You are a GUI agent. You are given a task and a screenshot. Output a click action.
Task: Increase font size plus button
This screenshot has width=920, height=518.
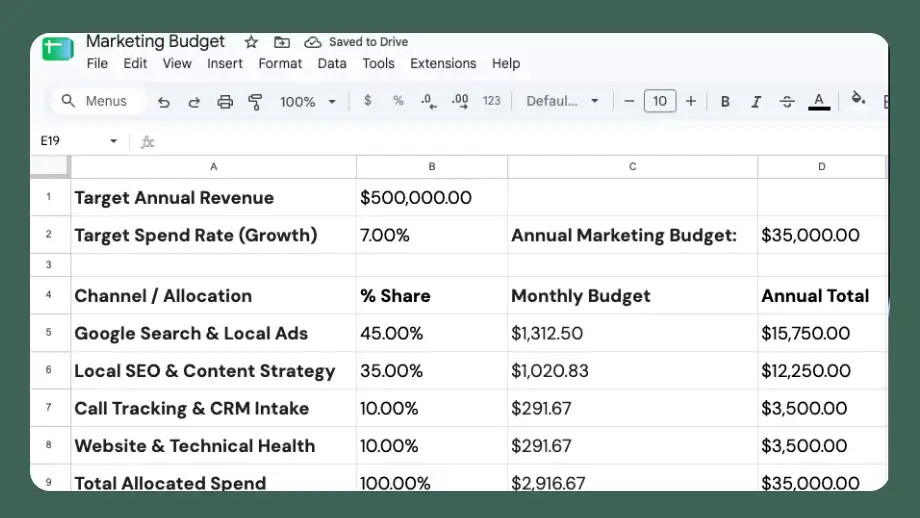pos(691,101)
